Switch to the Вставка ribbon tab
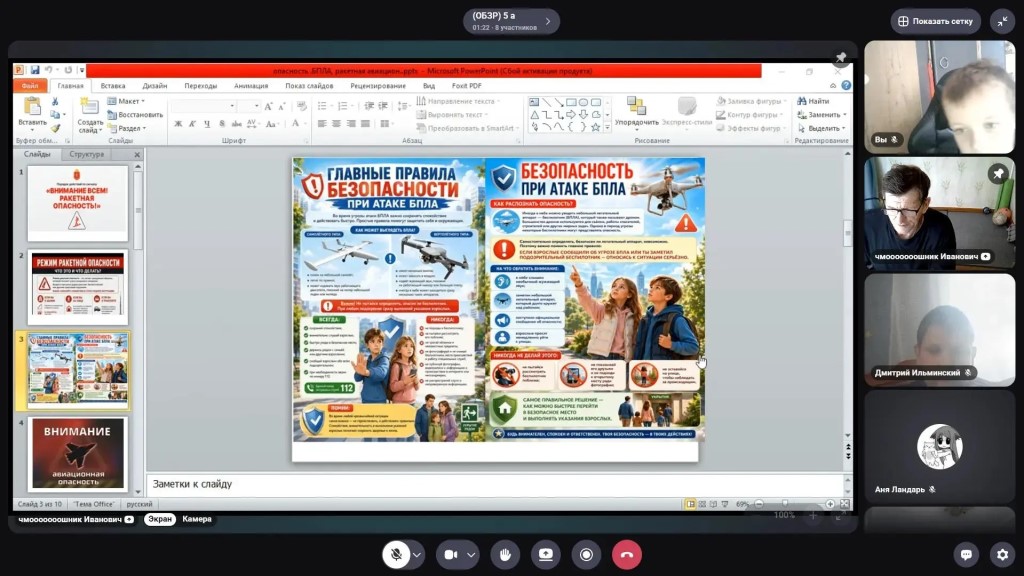1024x576 pixels. point(113,86)
